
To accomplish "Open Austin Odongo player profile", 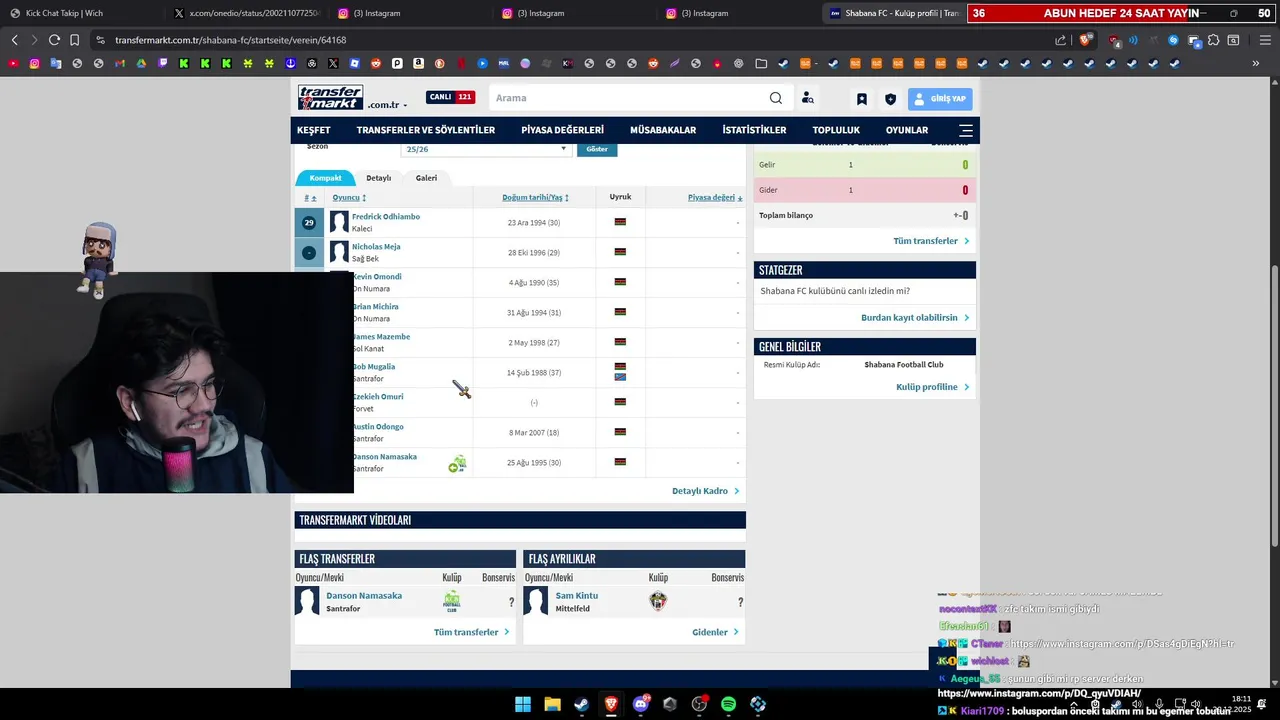I will click(379, 426).
